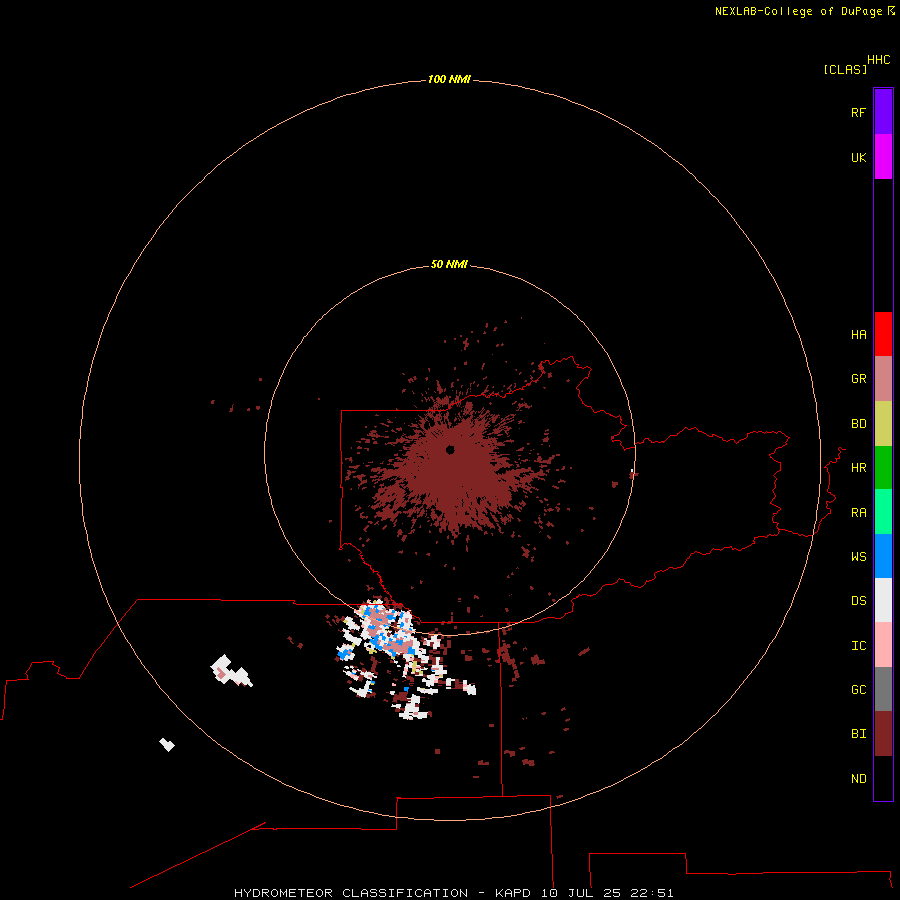The width and height of the screenshot is (900, 900).
Task: Click the HR legend label
Action: [858, 468]
